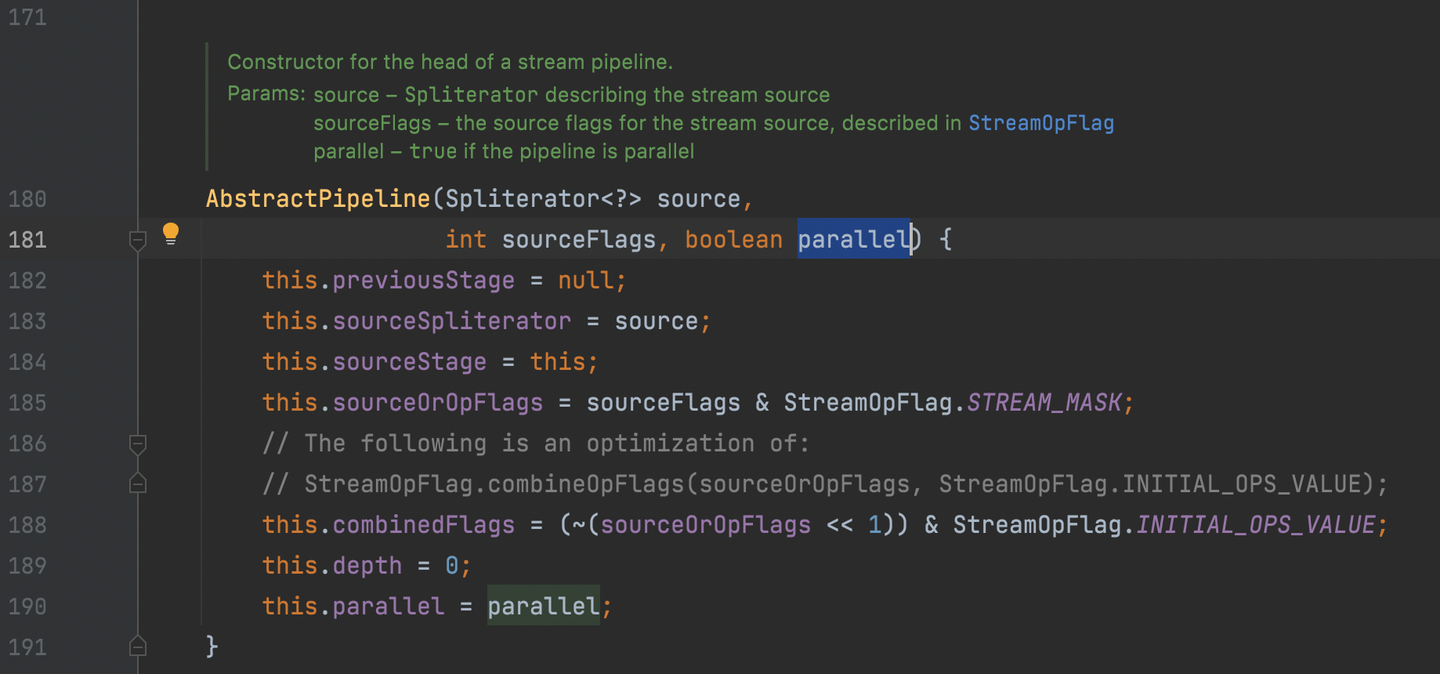Viewport: 1440px width, 674px height.
Task: Collapse the constructor fold marker at line 181
Action: click(x=138, y=240)
